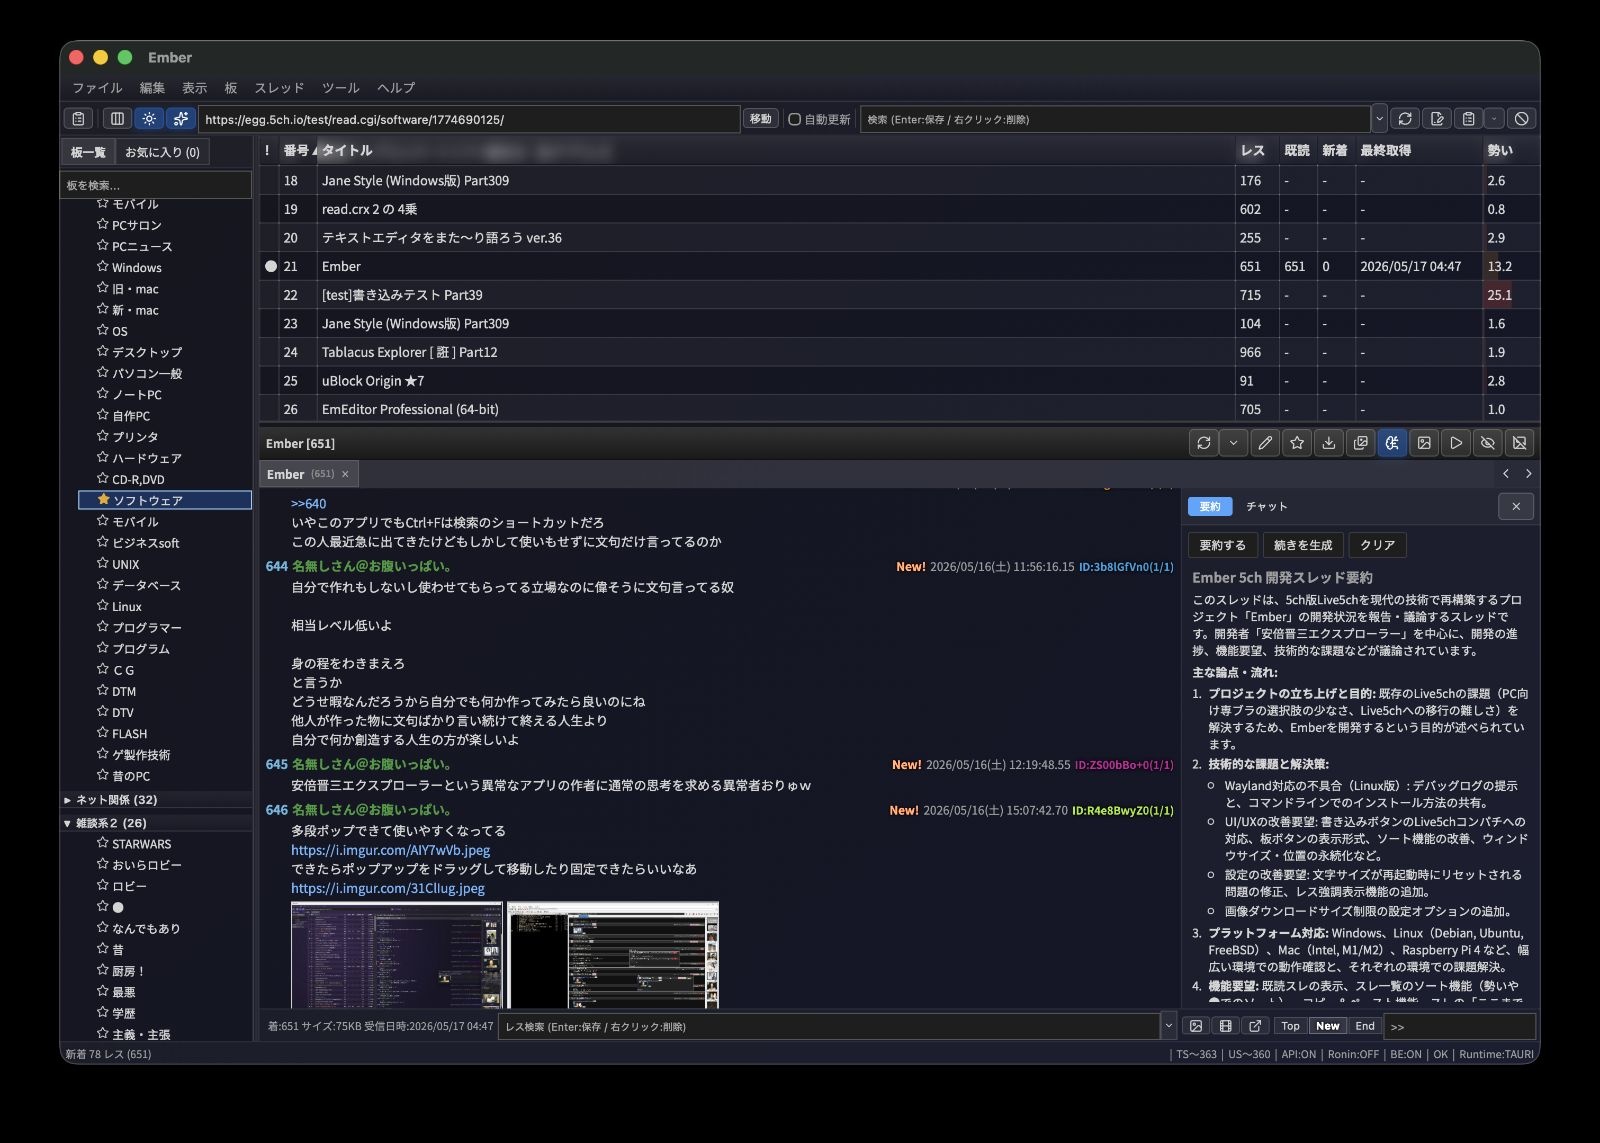Switch theme with the sun icon
This screenshot has width=1600, height=1143.
[x=149, y=119]
